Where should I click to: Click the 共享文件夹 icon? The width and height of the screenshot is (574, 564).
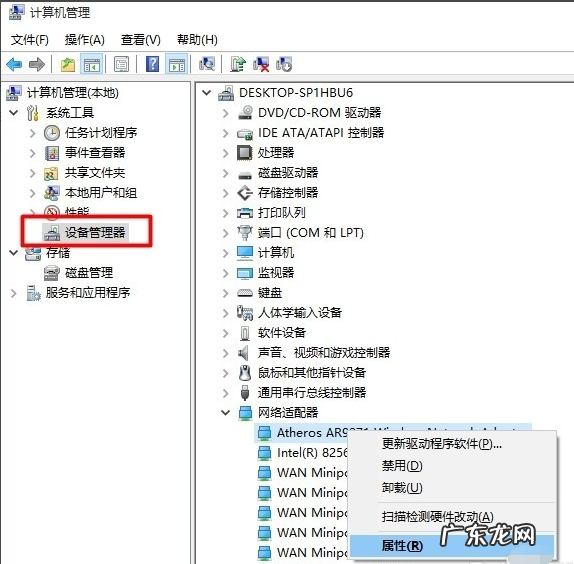(51, 173)
